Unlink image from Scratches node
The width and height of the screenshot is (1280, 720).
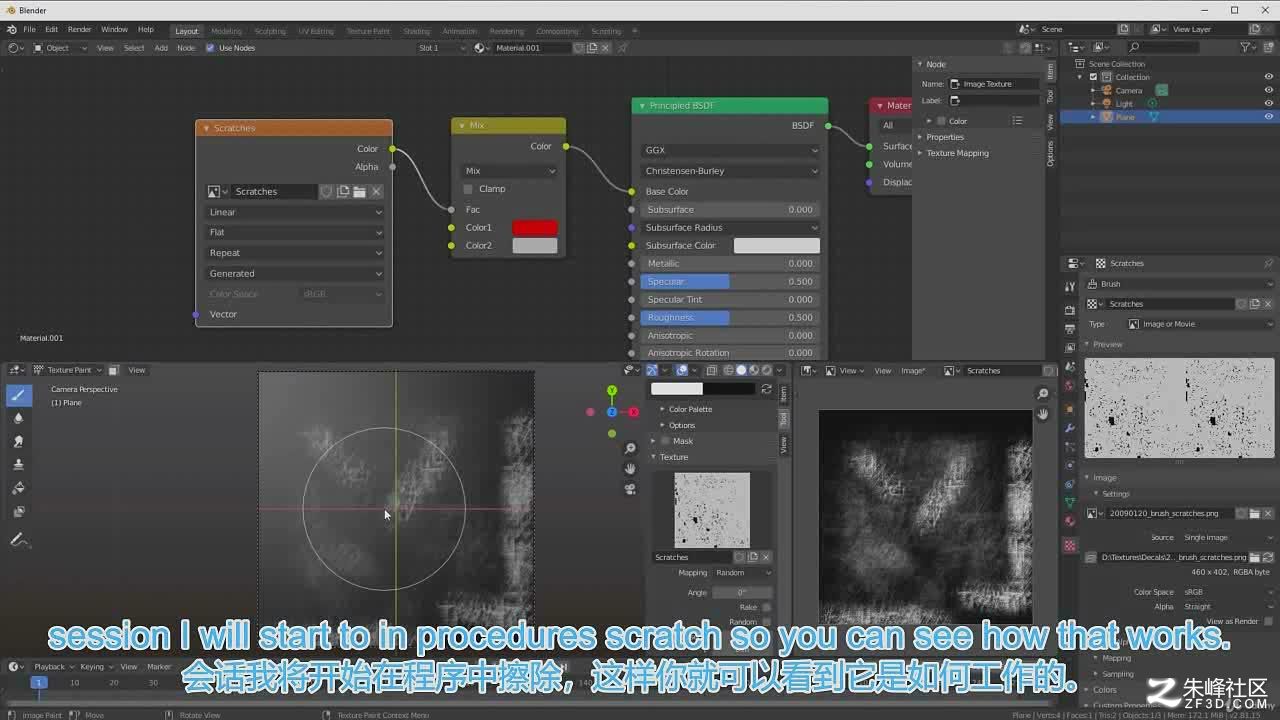377,191
